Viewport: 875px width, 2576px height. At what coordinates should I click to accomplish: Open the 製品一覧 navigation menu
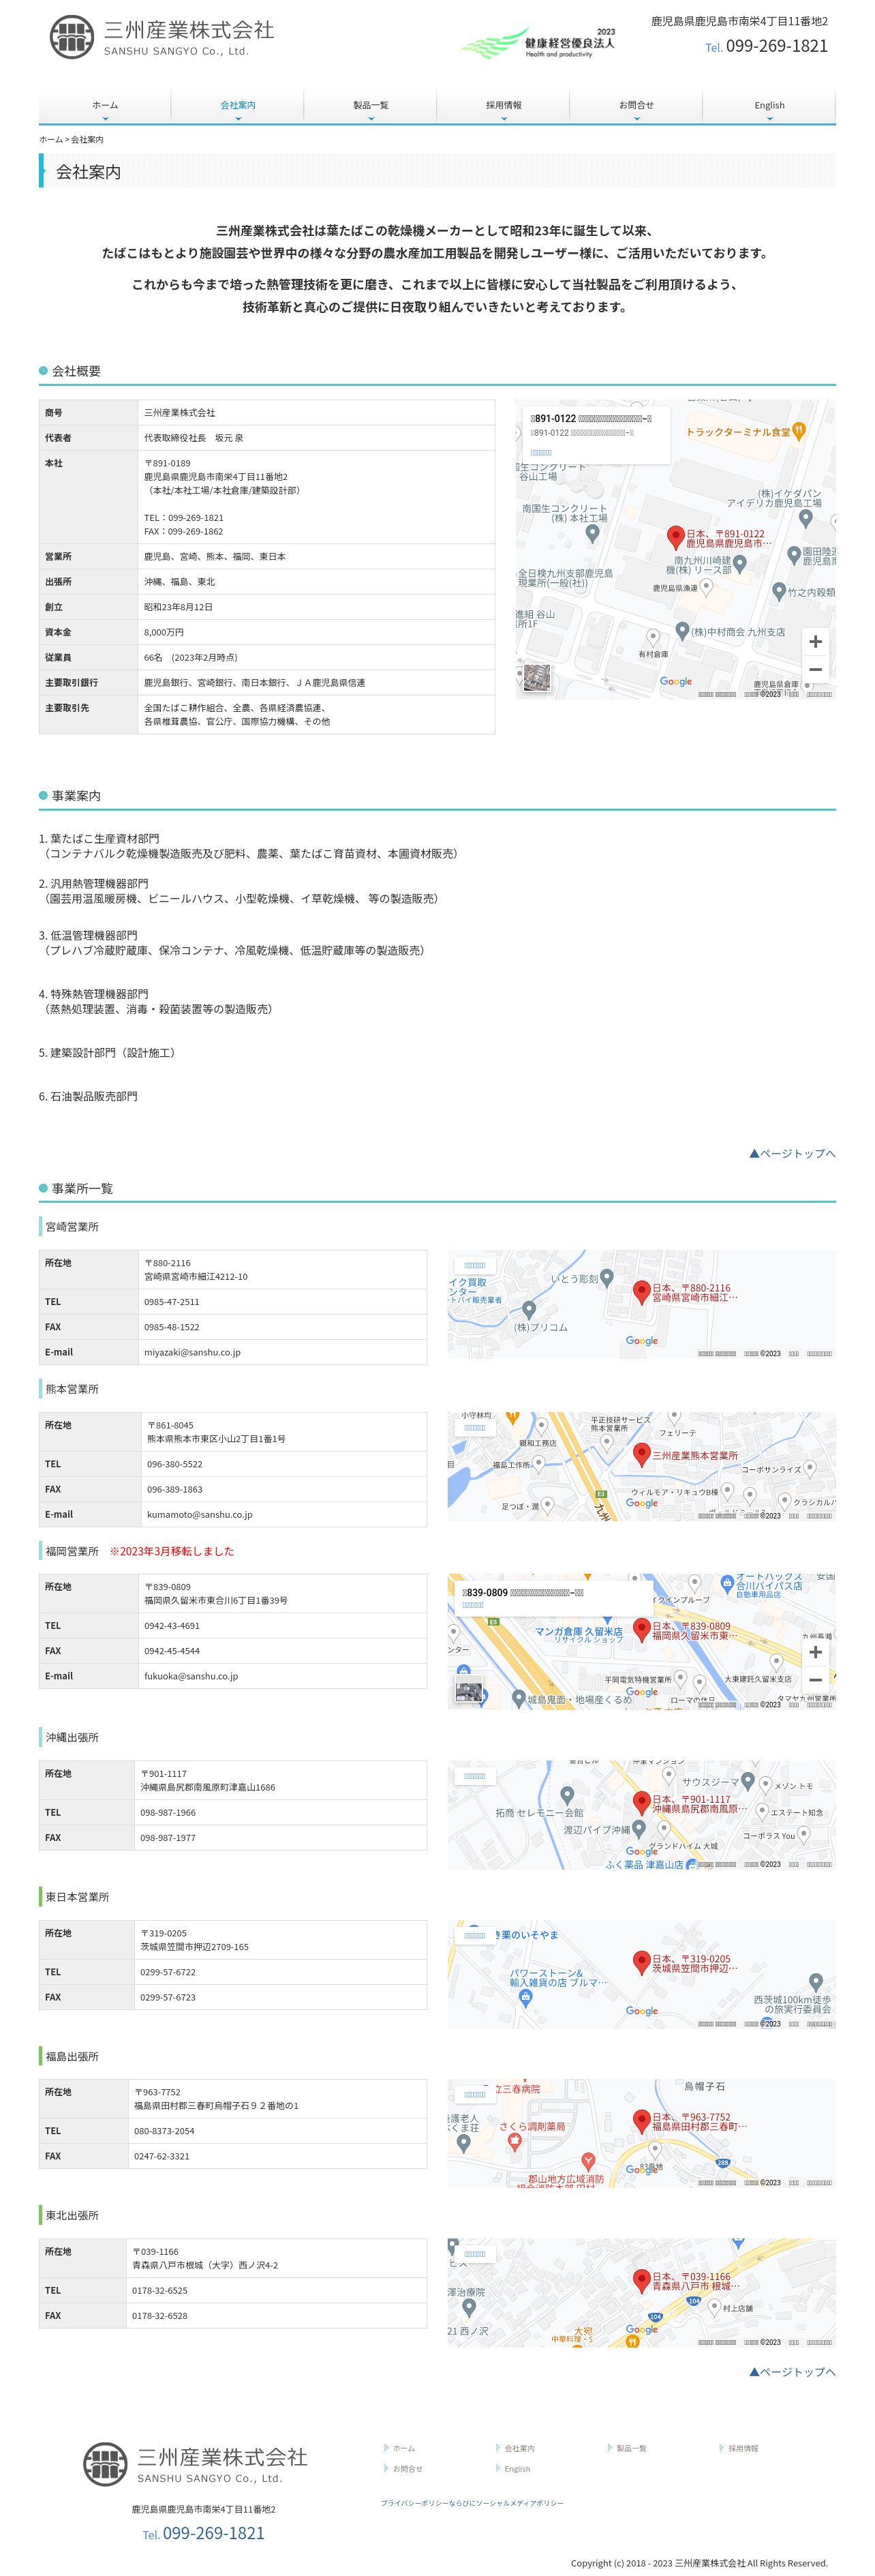(371, 106)
